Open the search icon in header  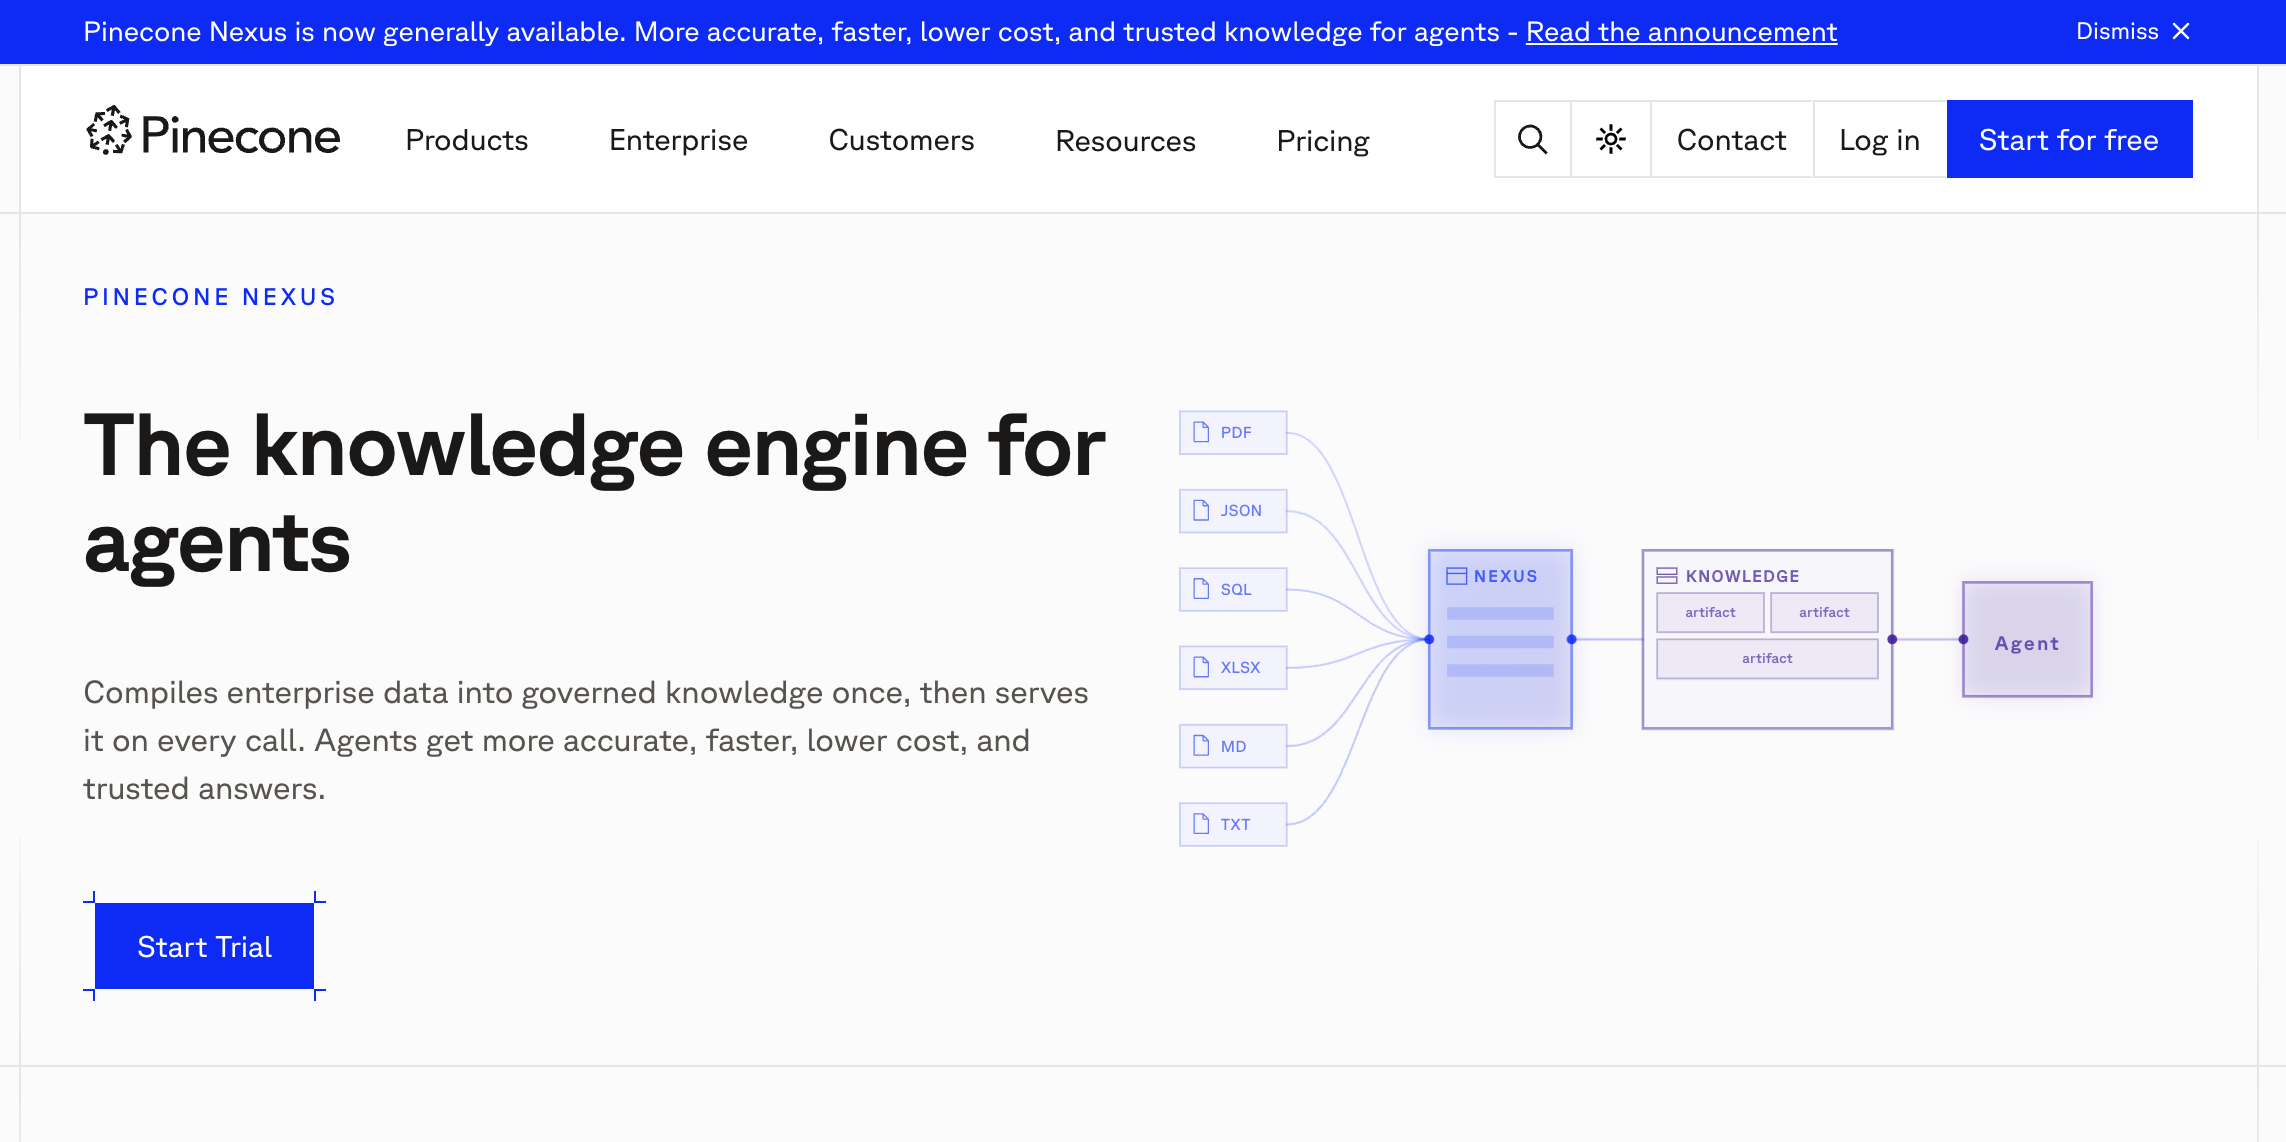click(1532, 139)
